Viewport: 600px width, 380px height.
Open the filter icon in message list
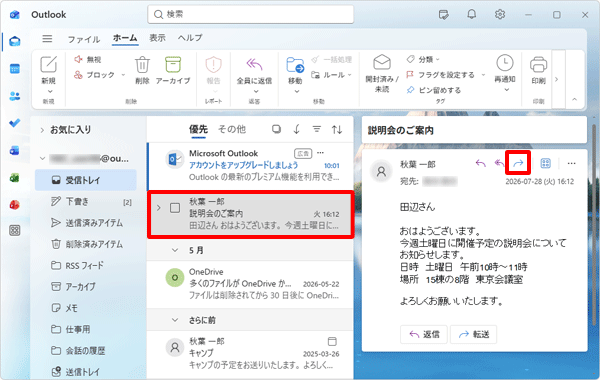(316, 129)
